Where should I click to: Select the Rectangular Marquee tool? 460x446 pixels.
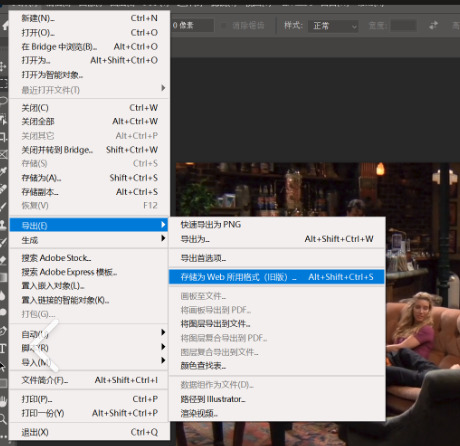pyautogui.click(x=3, y=83)
